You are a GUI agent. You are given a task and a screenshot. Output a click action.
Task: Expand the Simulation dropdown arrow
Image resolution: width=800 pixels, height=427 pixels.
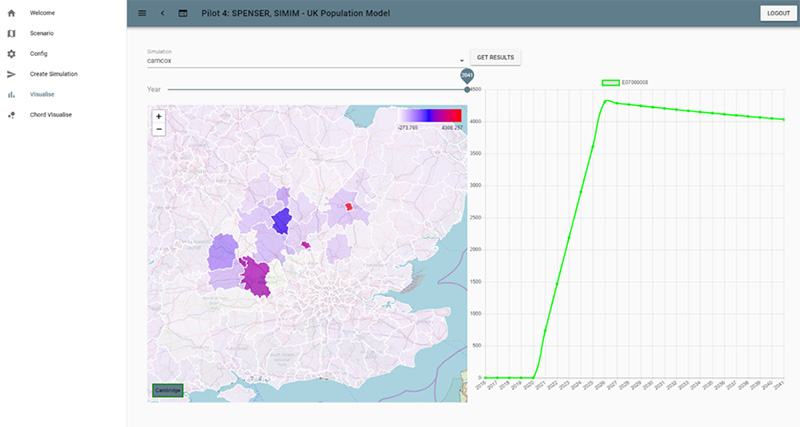click(x=462, y=60)
